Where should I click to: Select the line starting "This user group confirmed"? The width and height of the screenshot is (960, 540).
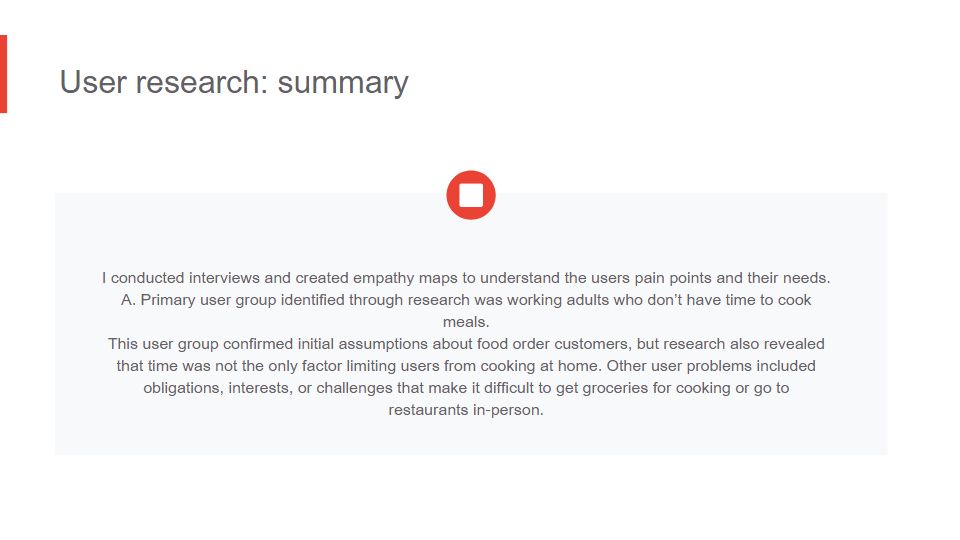point(466,344)
